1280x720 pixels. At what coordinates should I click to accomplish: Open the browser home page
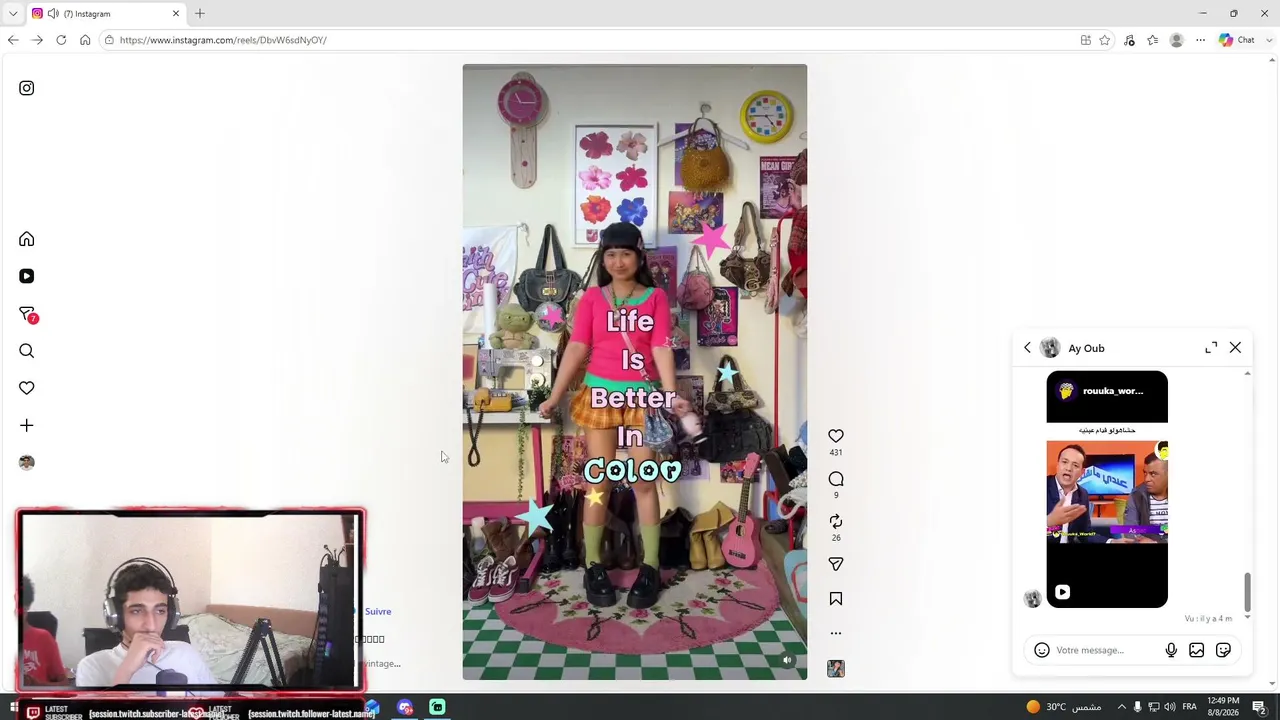(85, 40)
